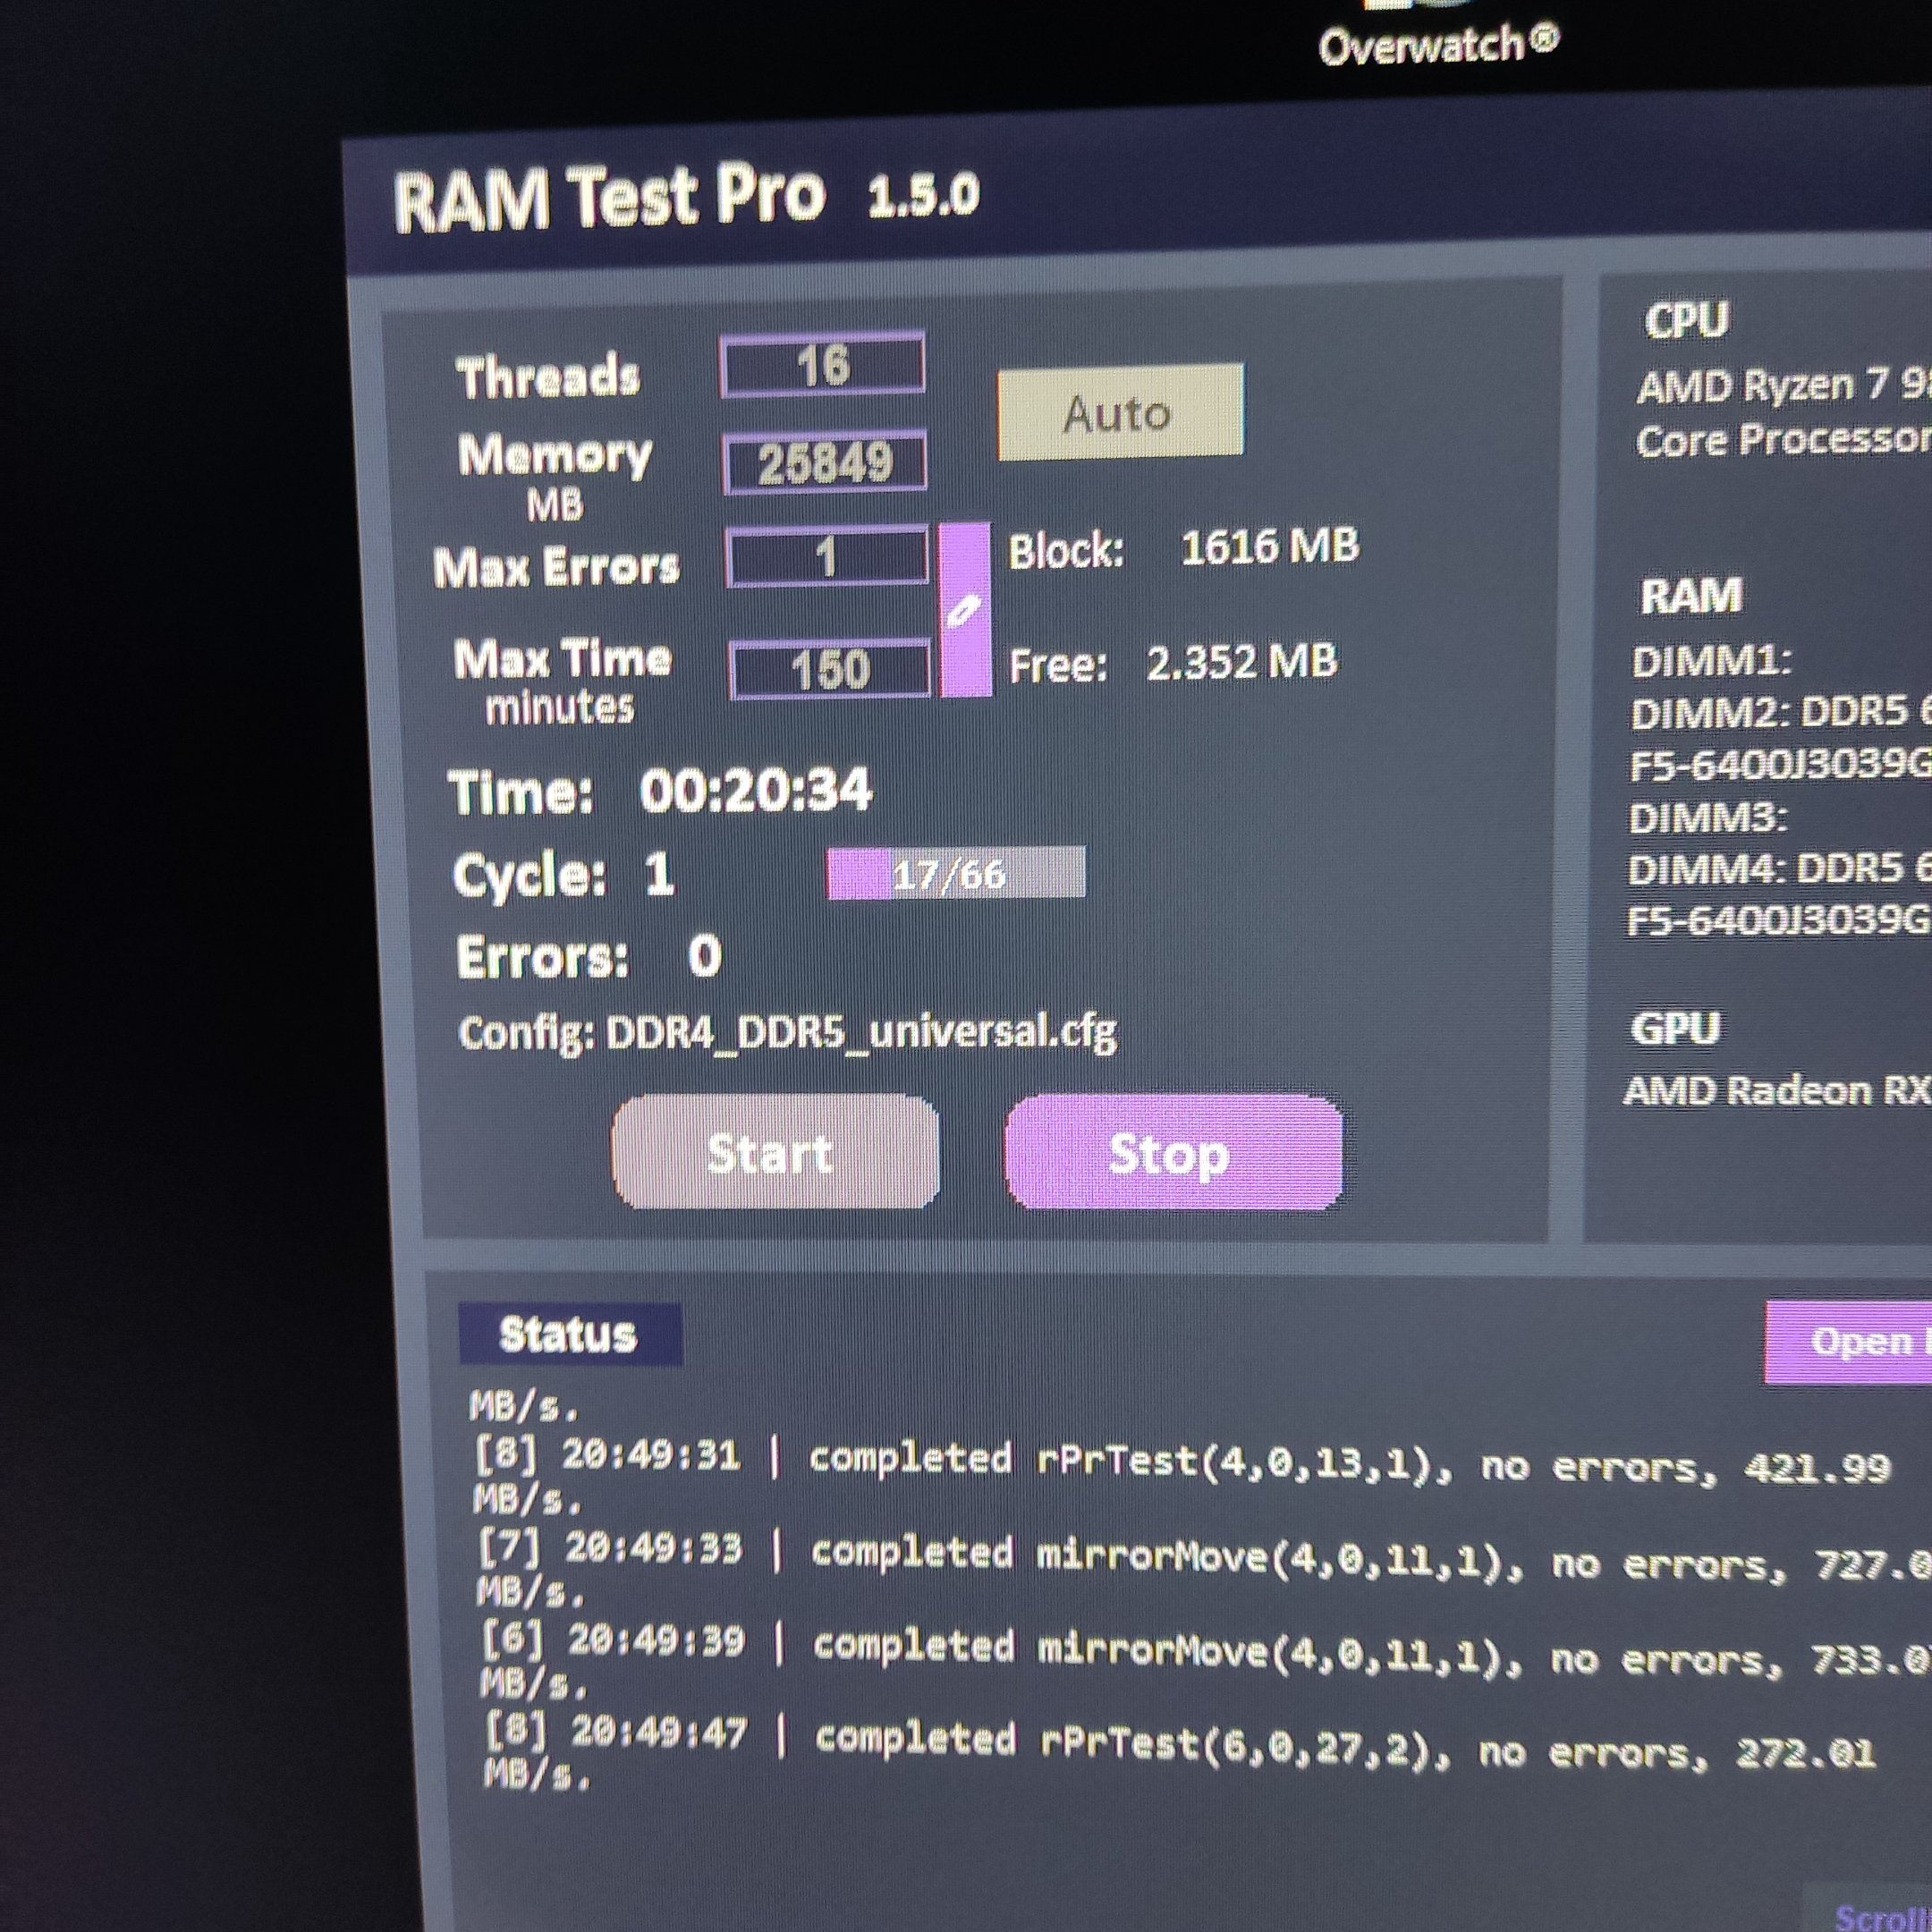
Task: Click the elapsed Time value 00:20:34
Action: 756,790
